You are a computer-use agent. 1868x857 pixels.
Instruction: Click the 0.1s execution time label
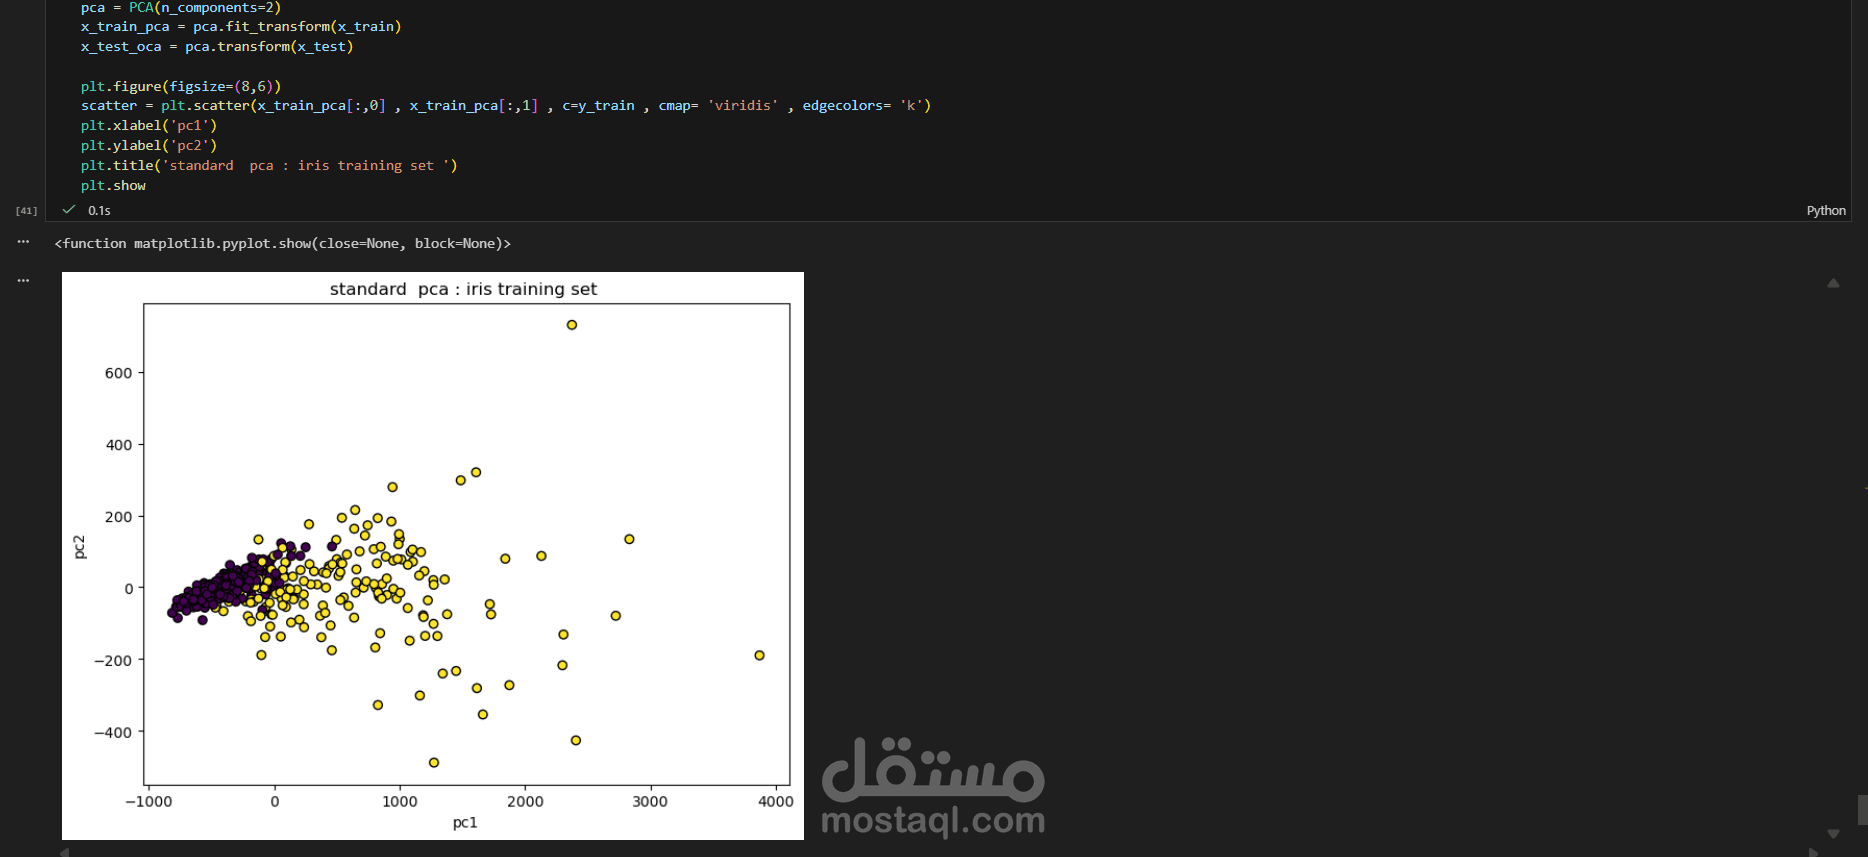click(99, 210)
